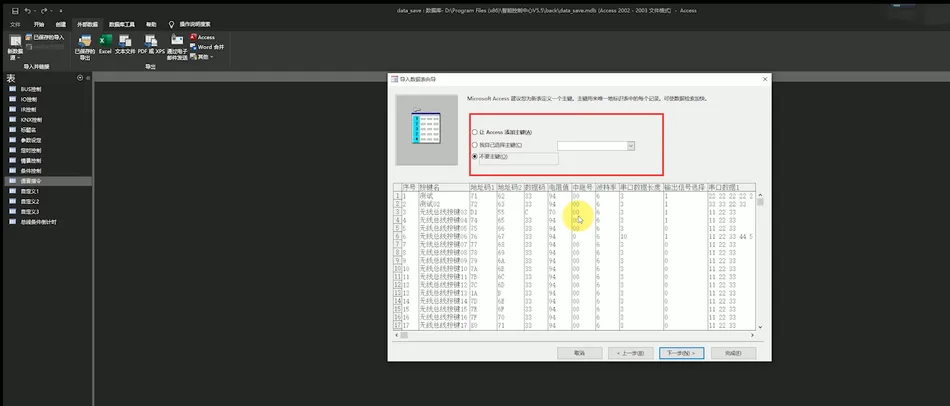Open the KNX控制 table
The height and width of the screenshot is (406, 950).
[x=31, y=120]
